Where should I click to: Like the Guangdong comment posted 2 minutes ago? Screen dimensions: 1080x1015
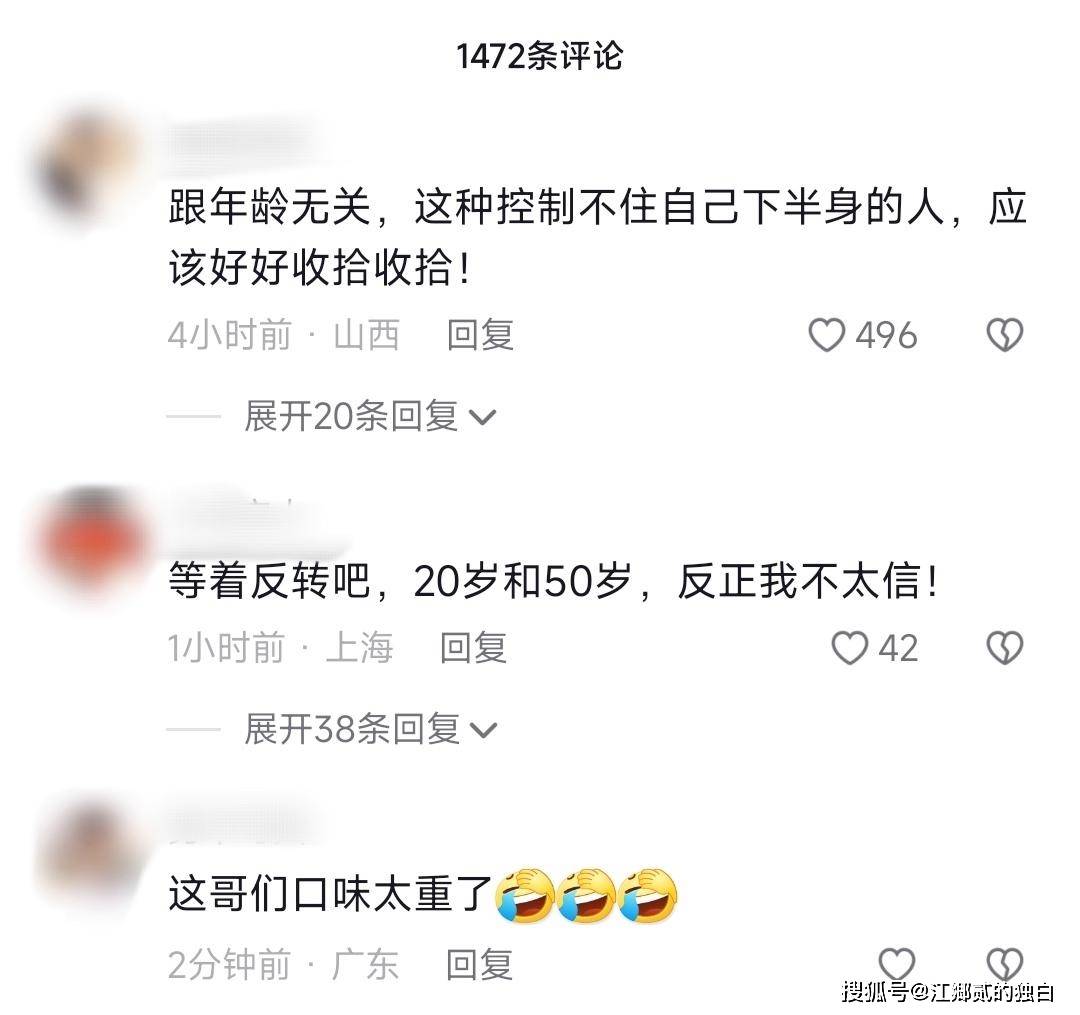point(896,963)
